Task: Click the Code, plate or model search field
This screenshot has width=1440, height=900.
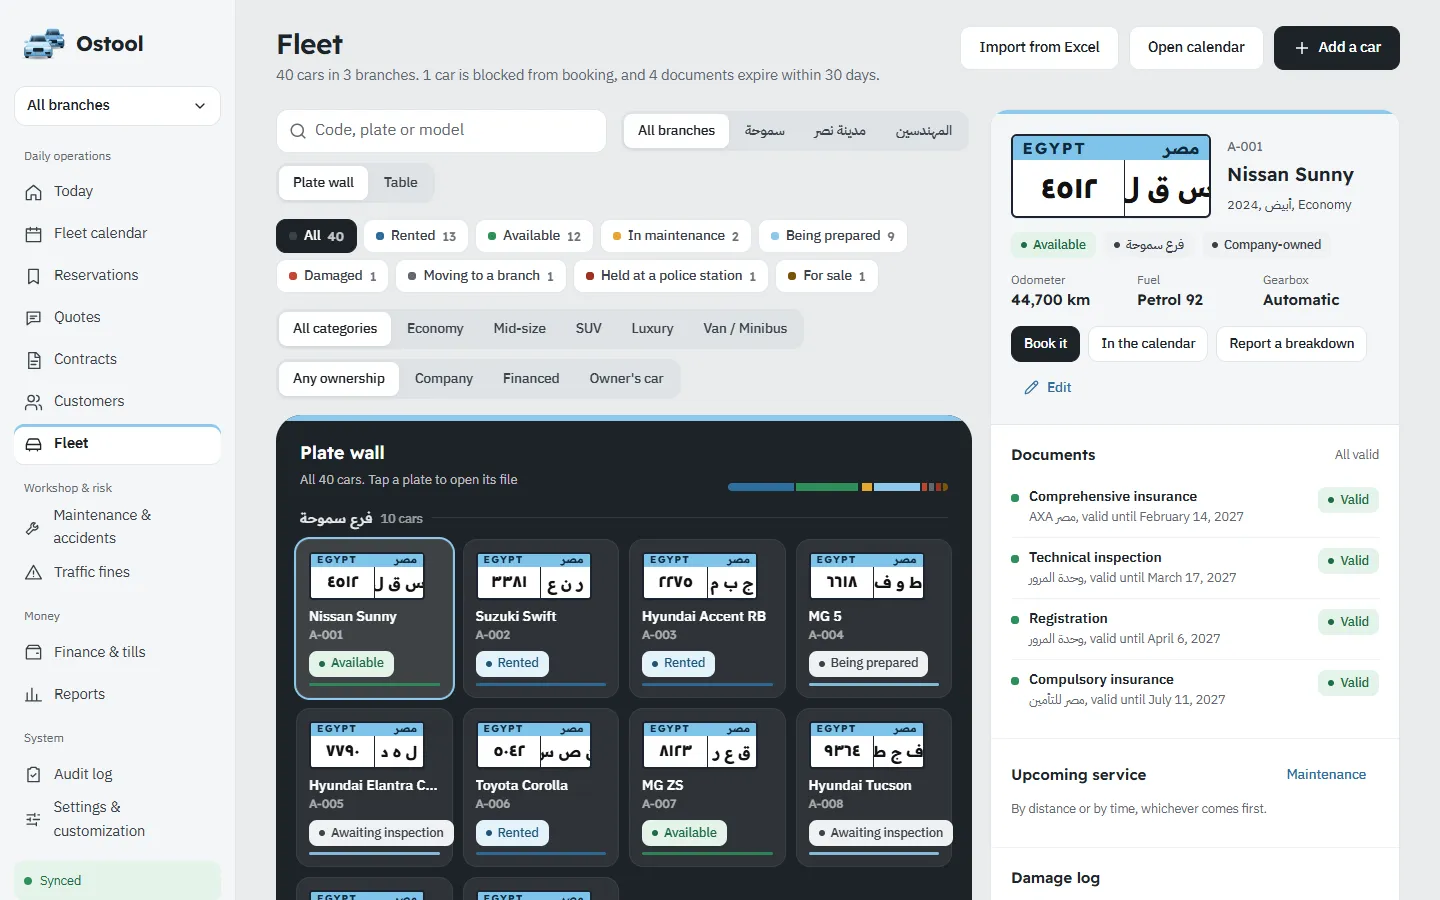Action: pyautogui.click(x=441, y=131)
